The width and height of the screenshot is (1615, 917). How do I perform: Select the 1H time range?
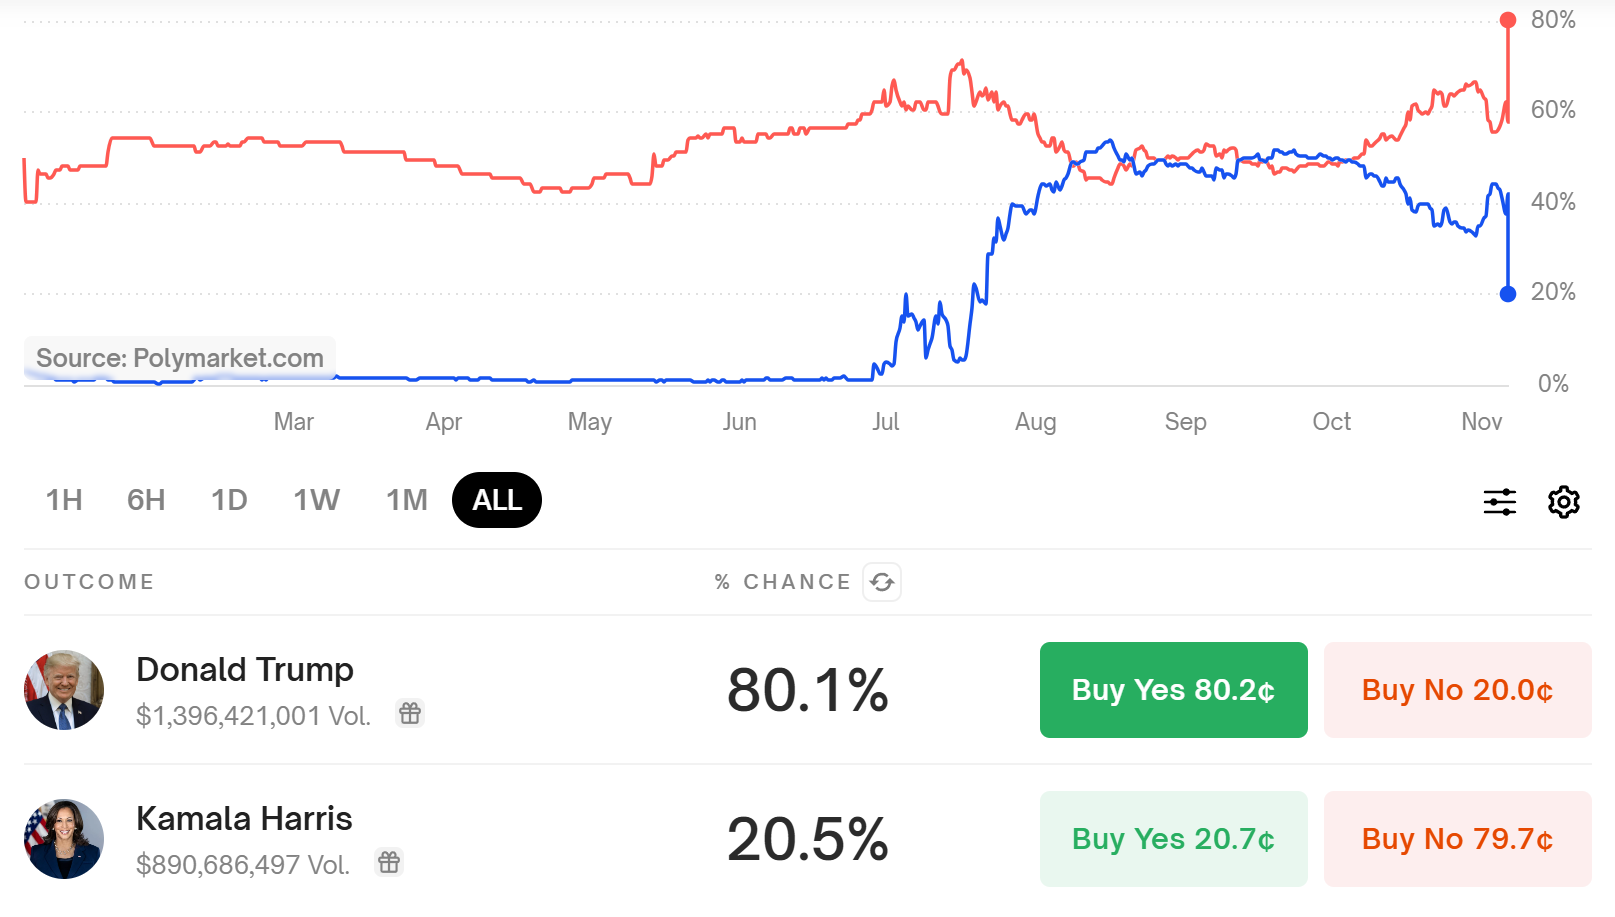[x=64, y=500]
